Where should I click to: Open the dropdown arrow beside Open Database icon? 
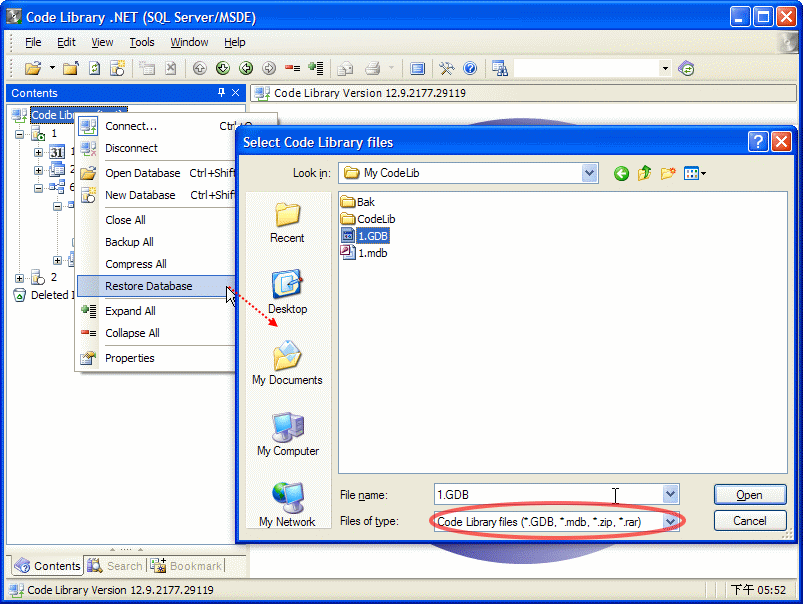[x=52, y=68]
